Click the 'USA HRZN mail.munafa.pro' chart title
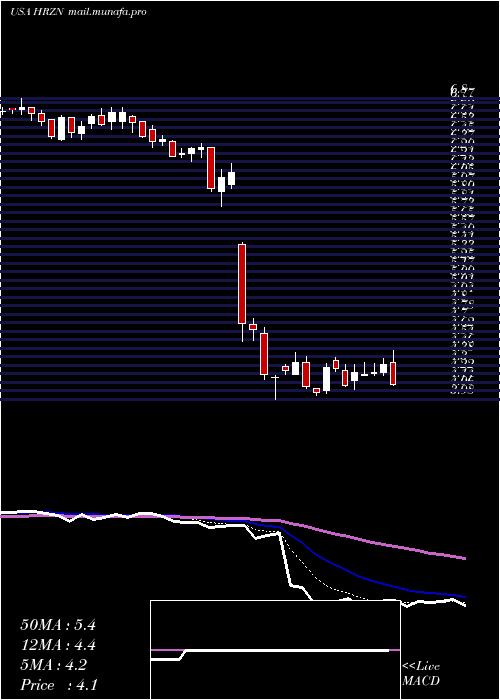The image size is (500, 700). tap(78, 12)
